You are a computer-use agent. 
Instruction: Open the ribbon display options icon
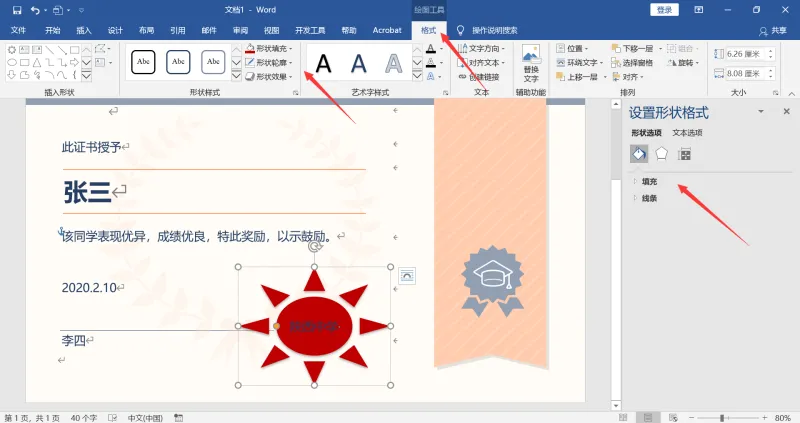coord(698,10)
